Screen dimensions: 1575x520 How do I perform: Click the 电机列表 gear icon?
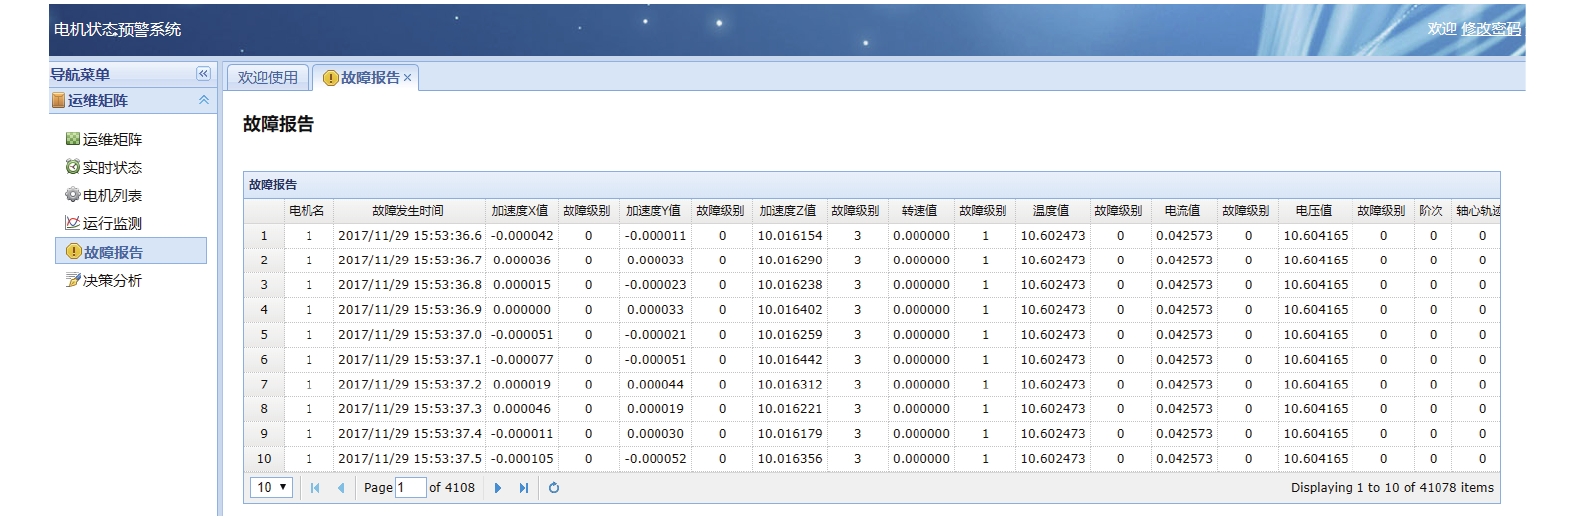click(73, 195)
